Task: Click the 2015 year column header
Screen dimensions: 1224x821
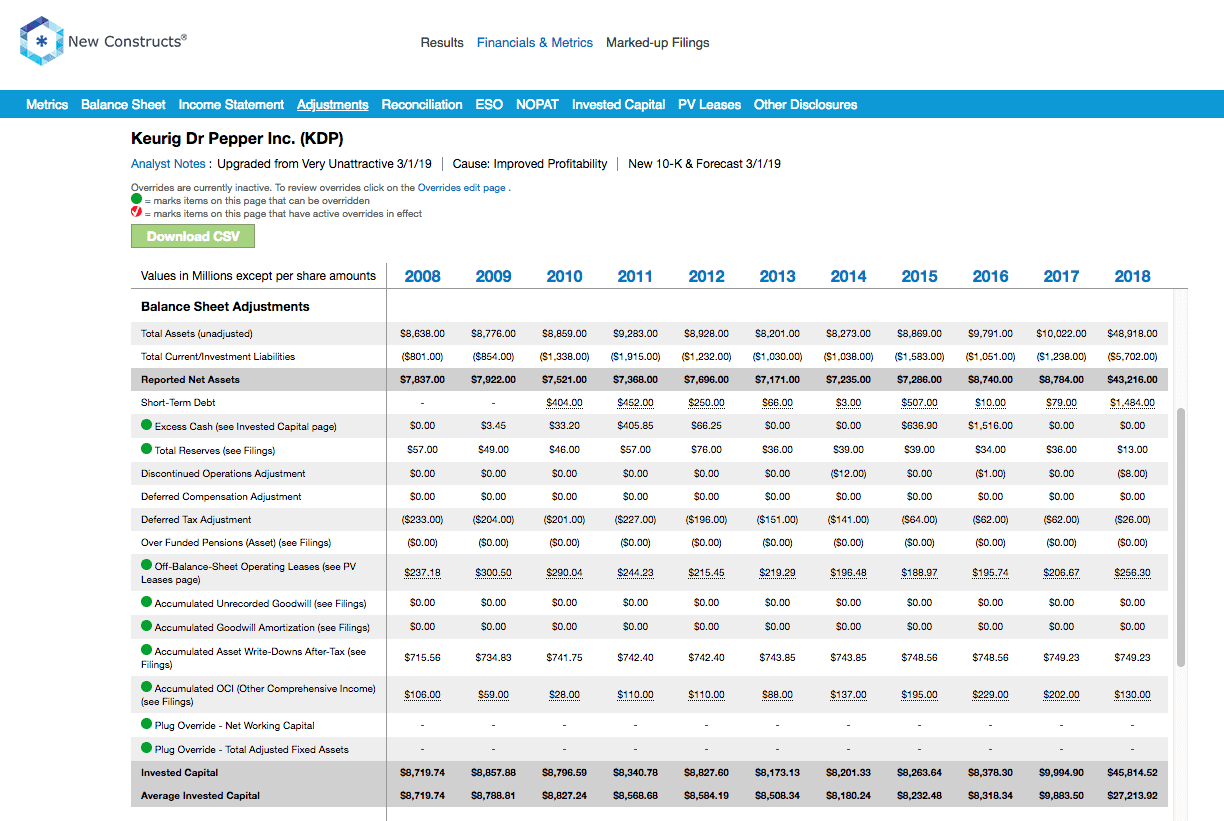Action: (x=920, y=276)
